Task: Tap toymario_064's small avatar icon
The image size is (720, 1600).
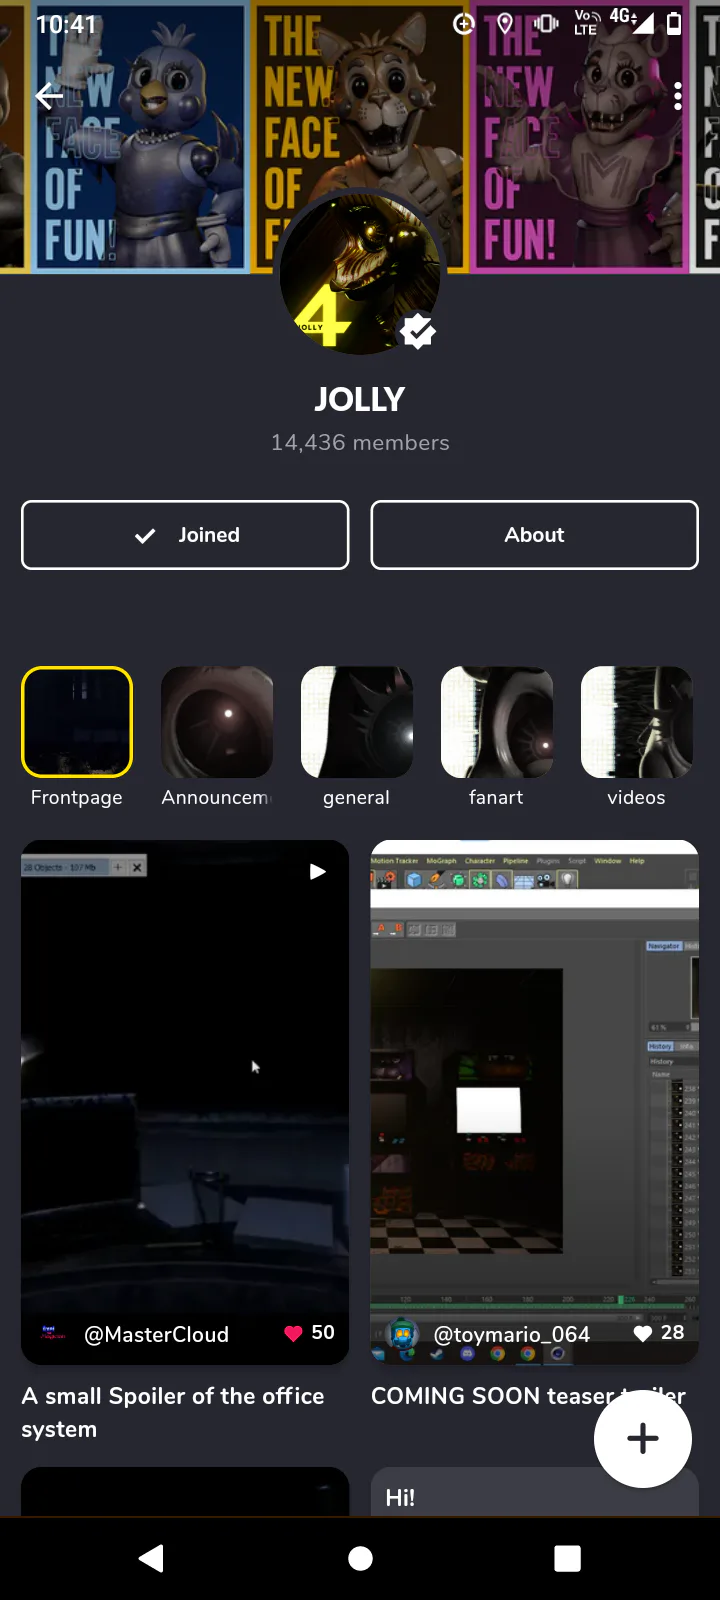Action: [x=402, y=1334]
